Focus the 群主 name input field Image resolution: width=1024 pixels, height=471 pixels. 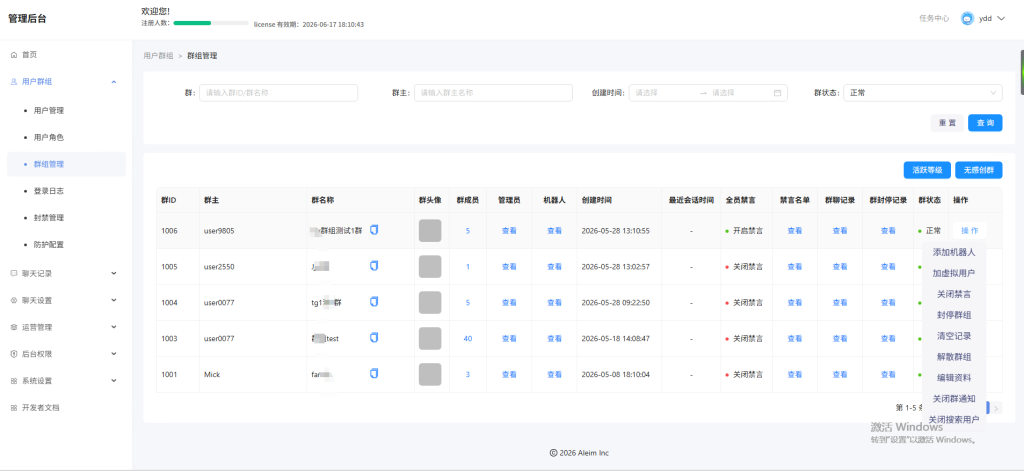coord(493,93)
